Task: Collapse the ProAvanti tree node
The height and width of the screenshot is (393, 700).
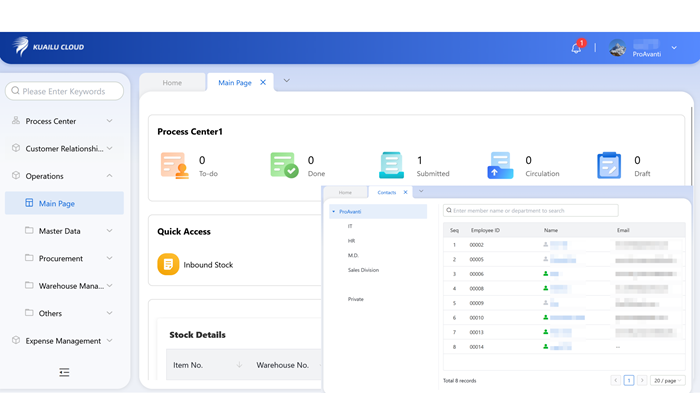Action: [x=333, y=212]
